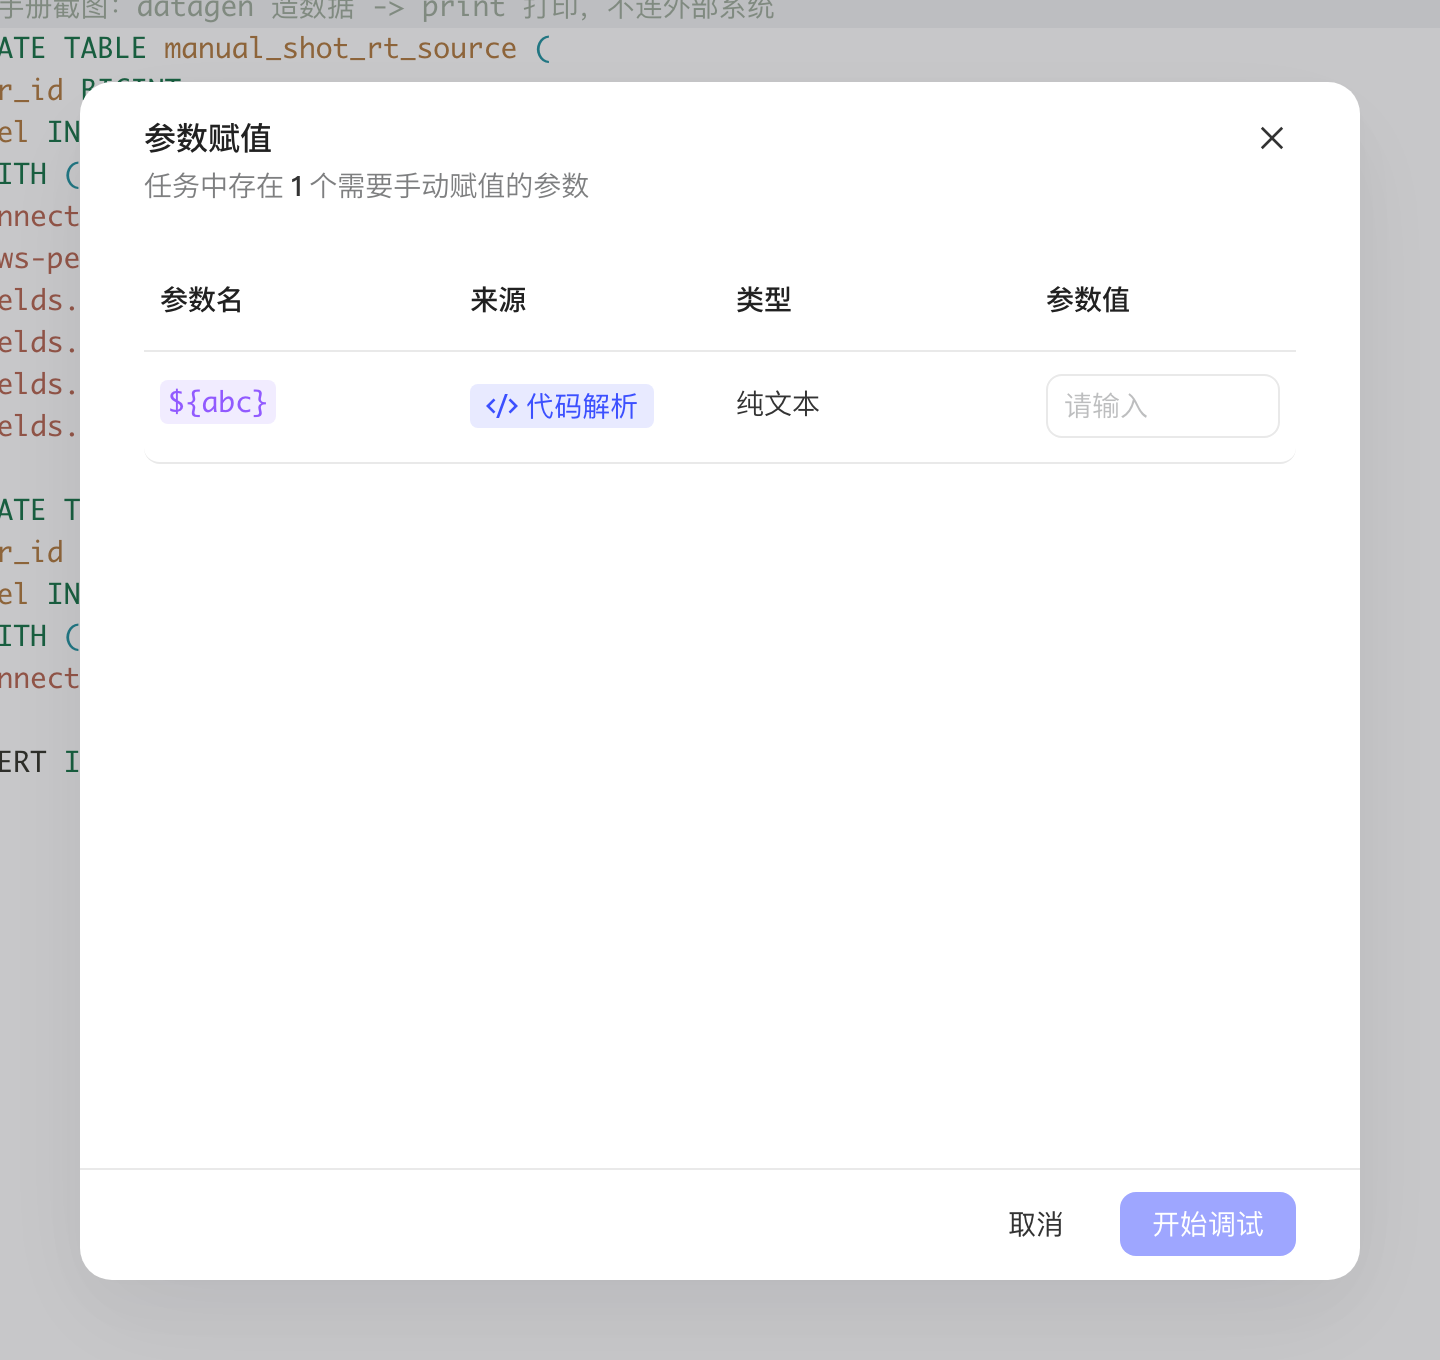Viewport: 1440px width, 1360px height.
Task: Click the subtitle 任务中存在 1 个需要手动赋值的参数
Action: pos(366,186)
